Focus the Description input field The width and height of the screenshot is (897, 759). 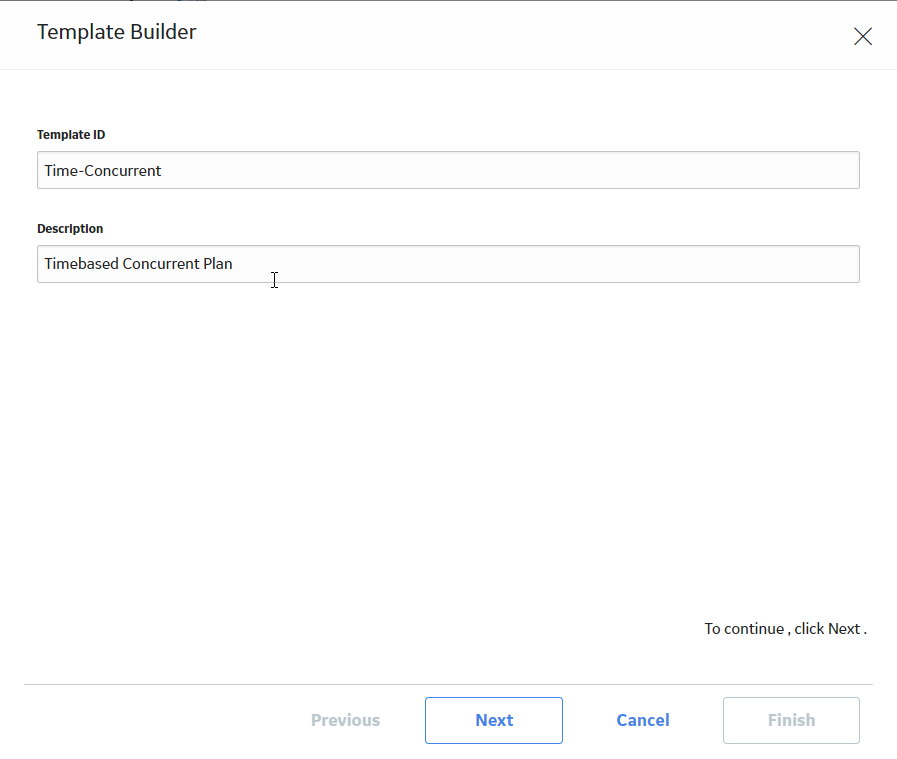448,264
